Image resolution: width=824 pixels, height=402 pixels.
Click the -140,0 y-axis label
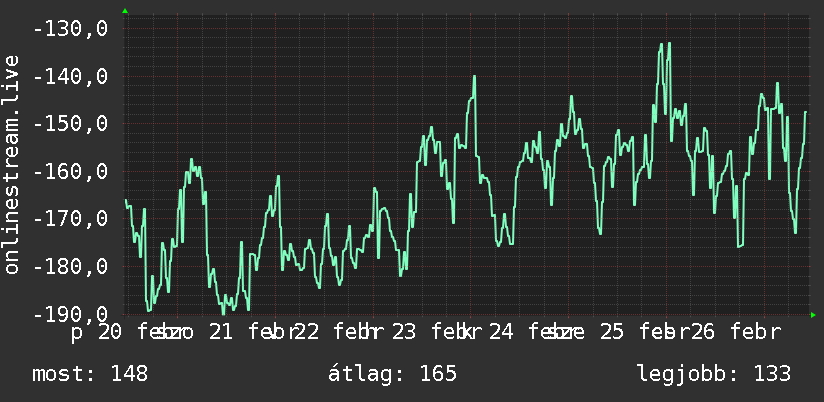coord(70,77)
